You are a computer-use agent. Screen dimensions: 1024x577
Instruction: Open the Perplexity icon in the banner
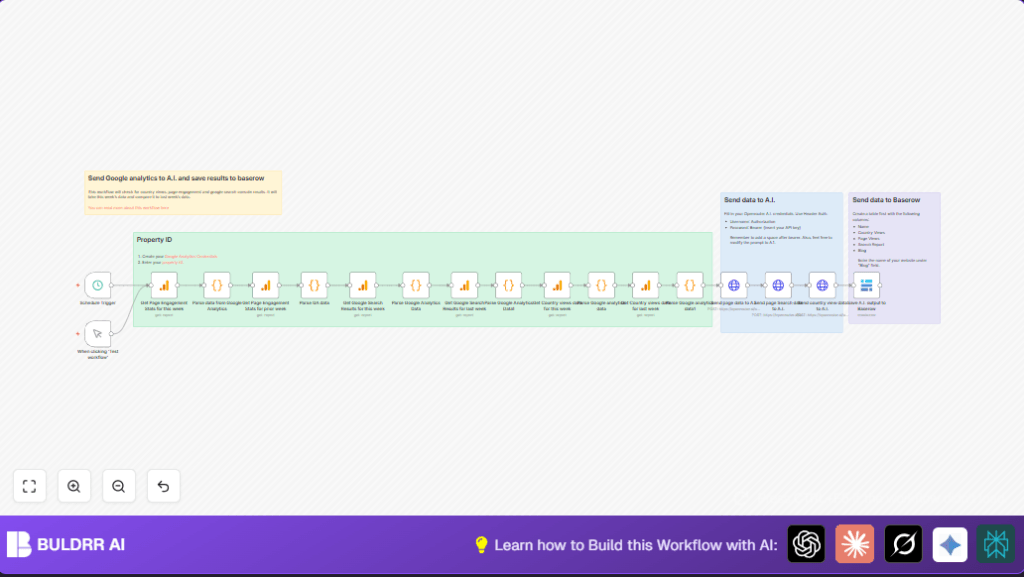[996, 544]
